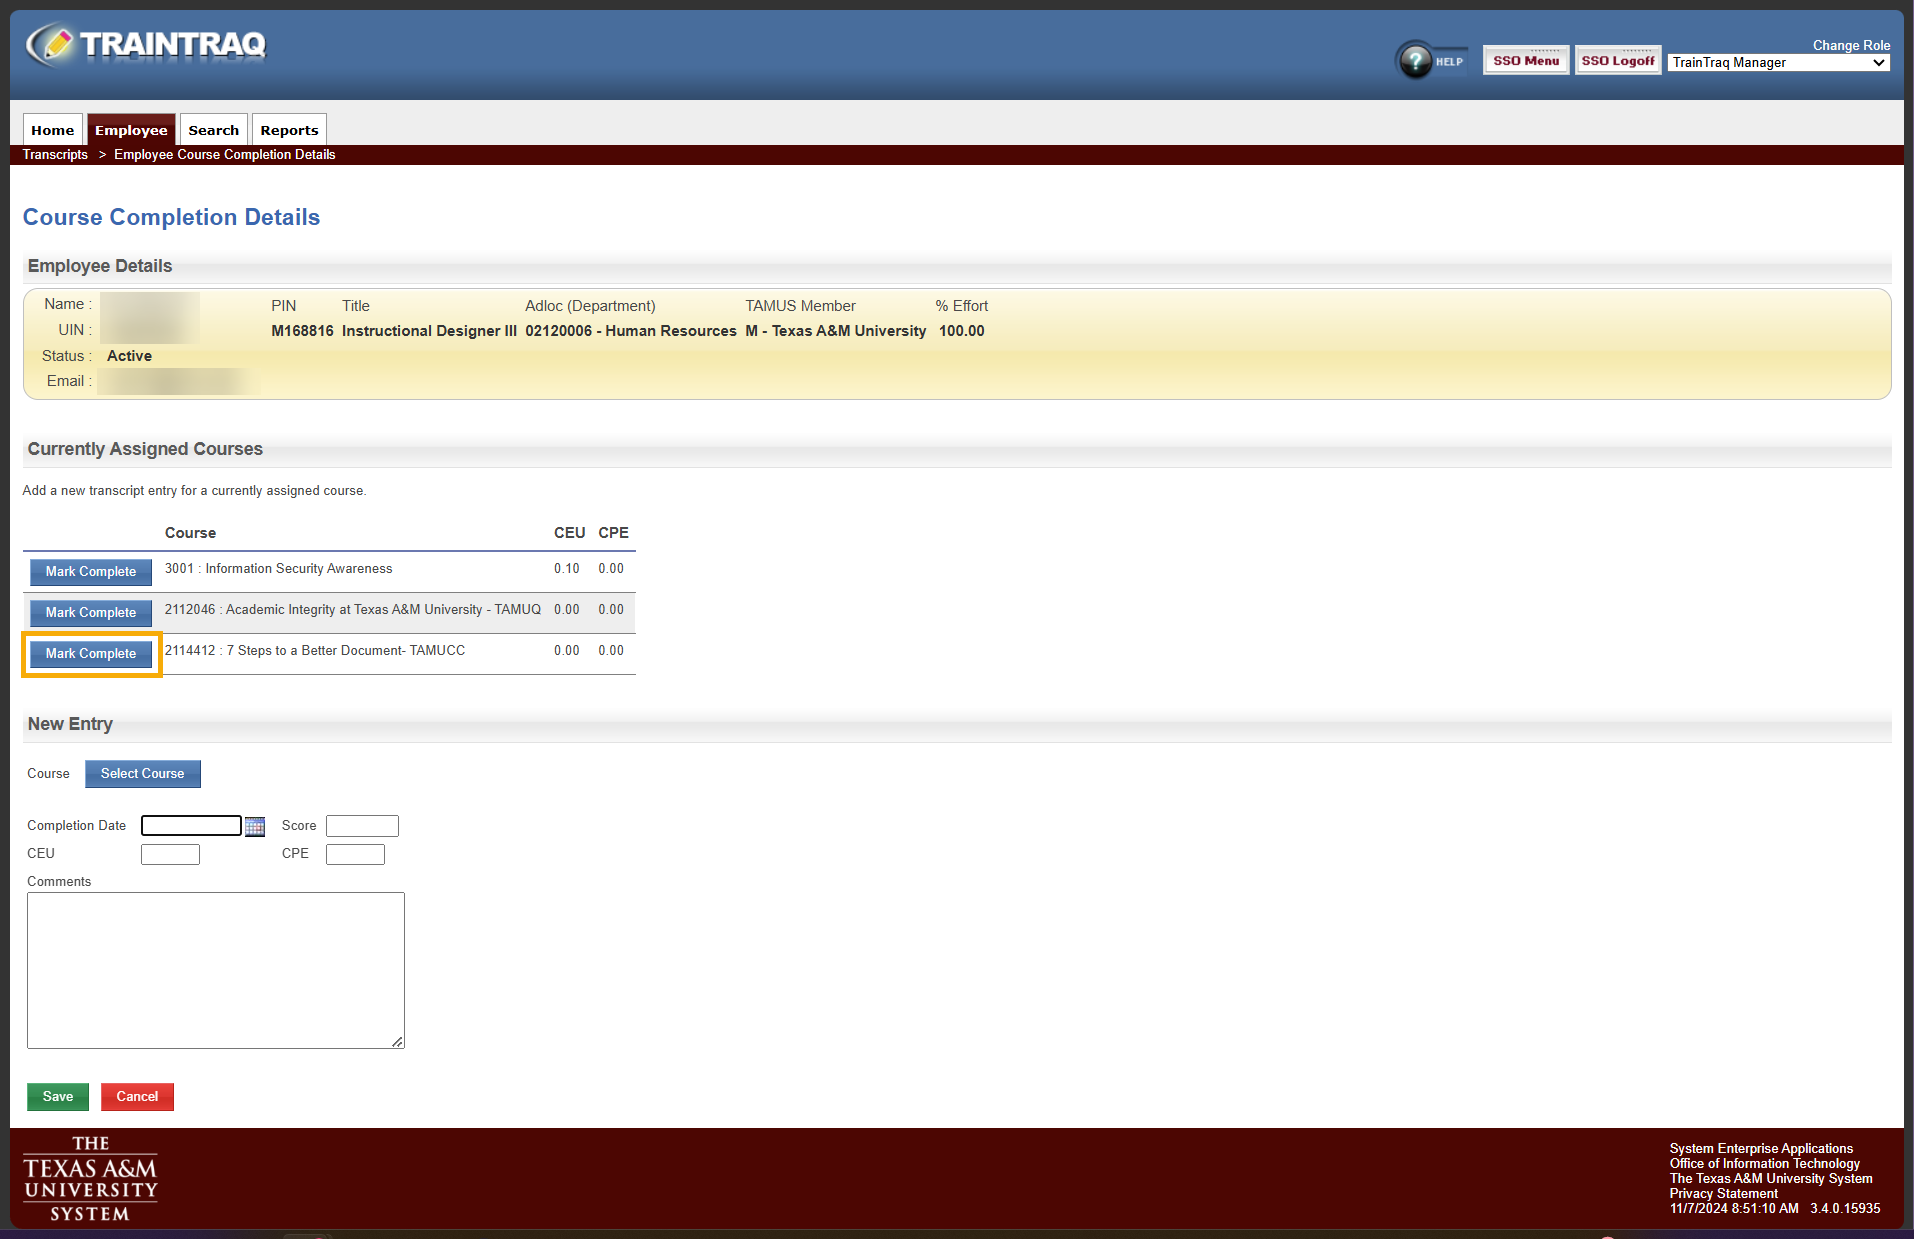The width and height of the screenshot is (1914, 1239).
Task: Mark Academic Integrity at Texas A&M complete
Action: click(90, 612)
